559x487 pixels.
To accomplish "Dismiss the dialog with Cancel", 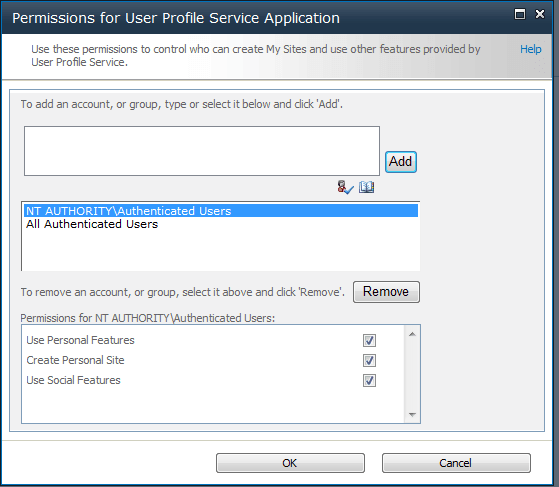I will click(x=456, y=463).
